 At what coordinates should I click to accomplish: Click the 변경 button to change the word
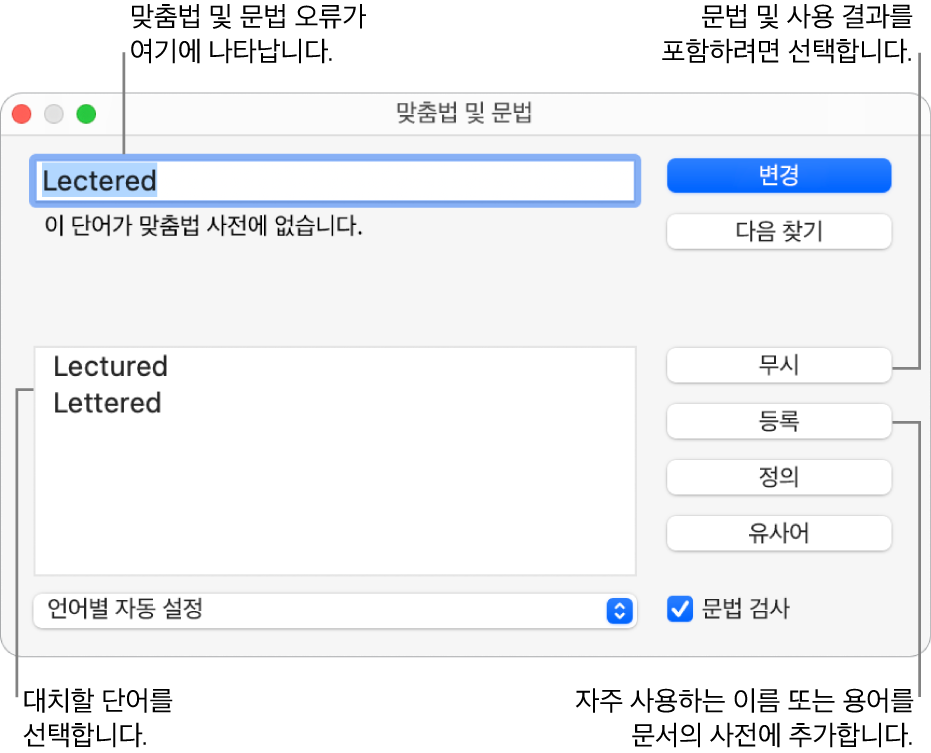(779, 175)
